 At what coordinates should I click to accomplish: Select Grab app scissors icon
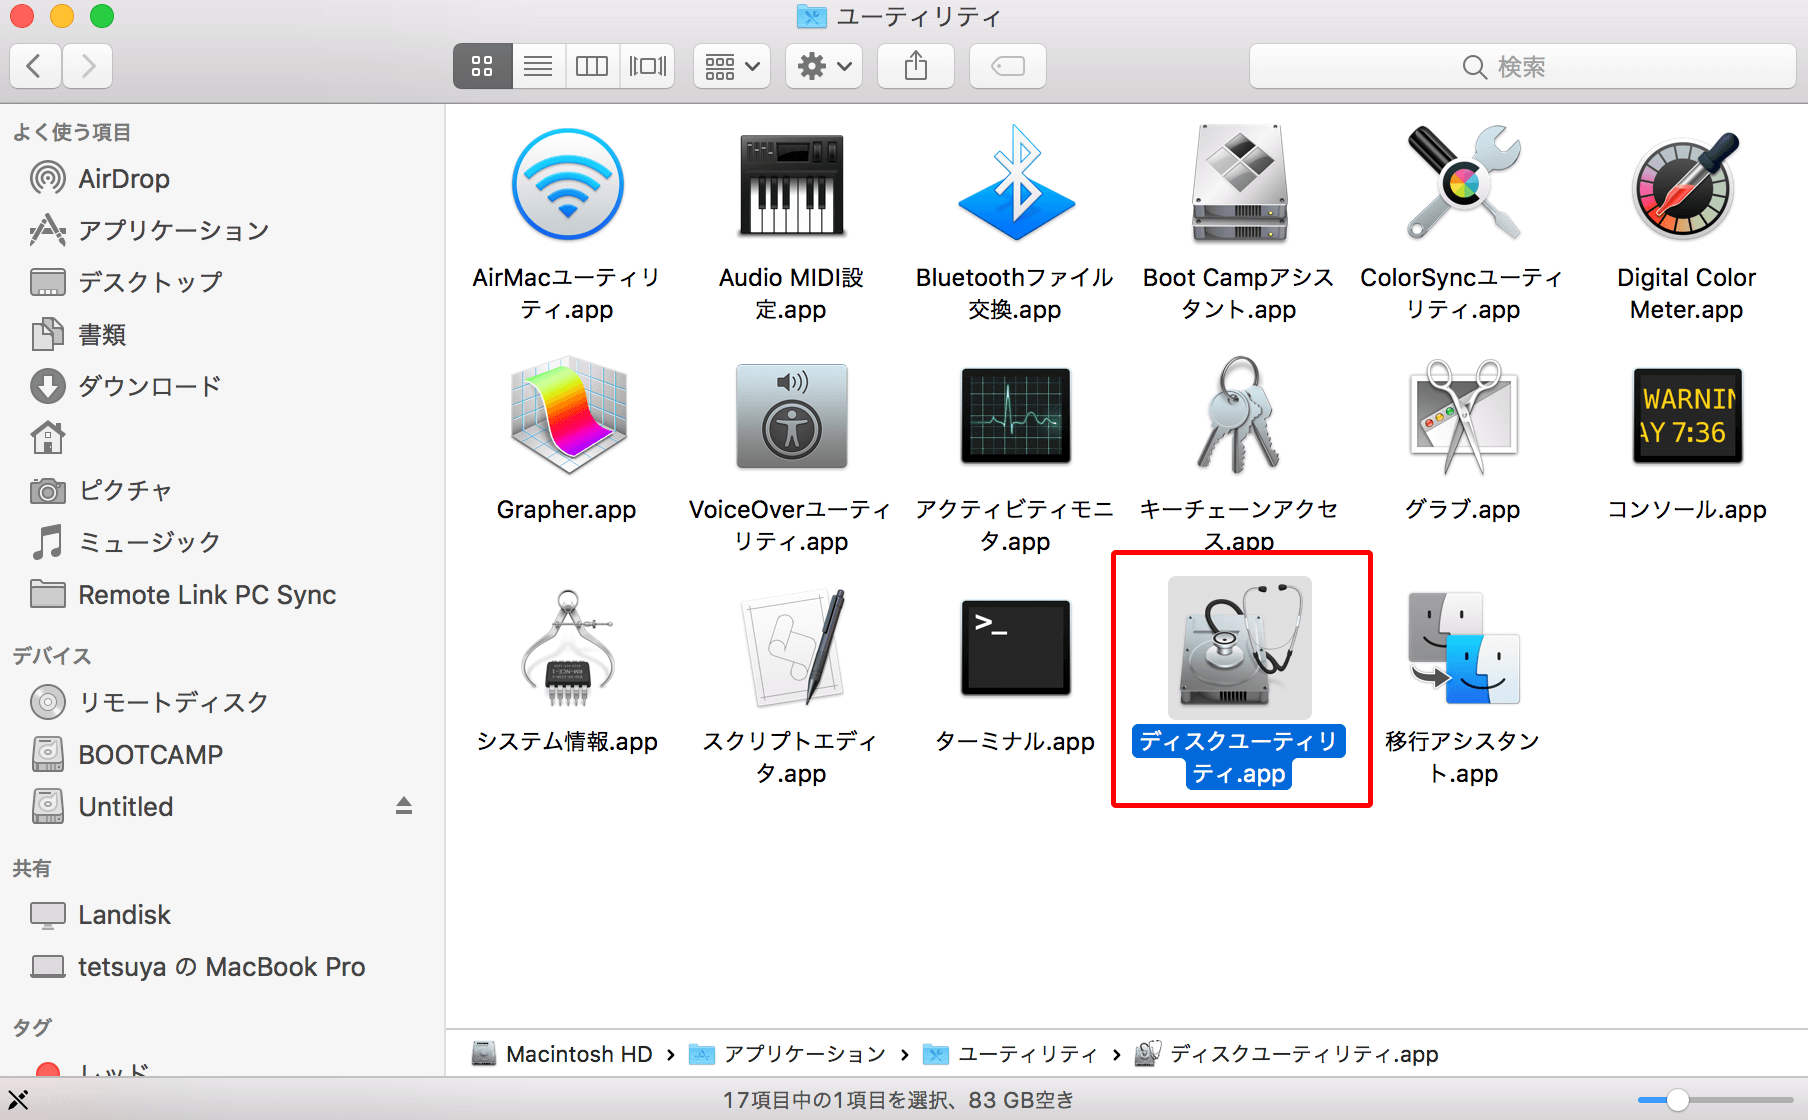click(x=1463, y=416)
